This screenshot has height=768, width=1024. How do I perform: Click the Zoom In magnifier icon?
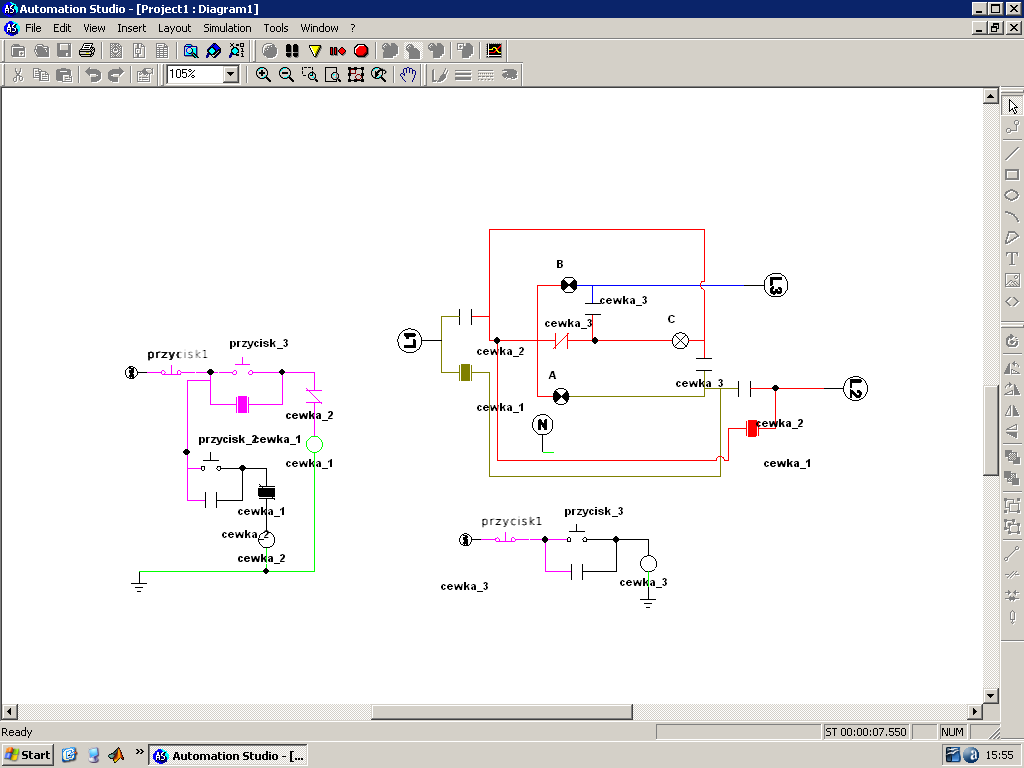pyautogui.click(x=263, y=74)
